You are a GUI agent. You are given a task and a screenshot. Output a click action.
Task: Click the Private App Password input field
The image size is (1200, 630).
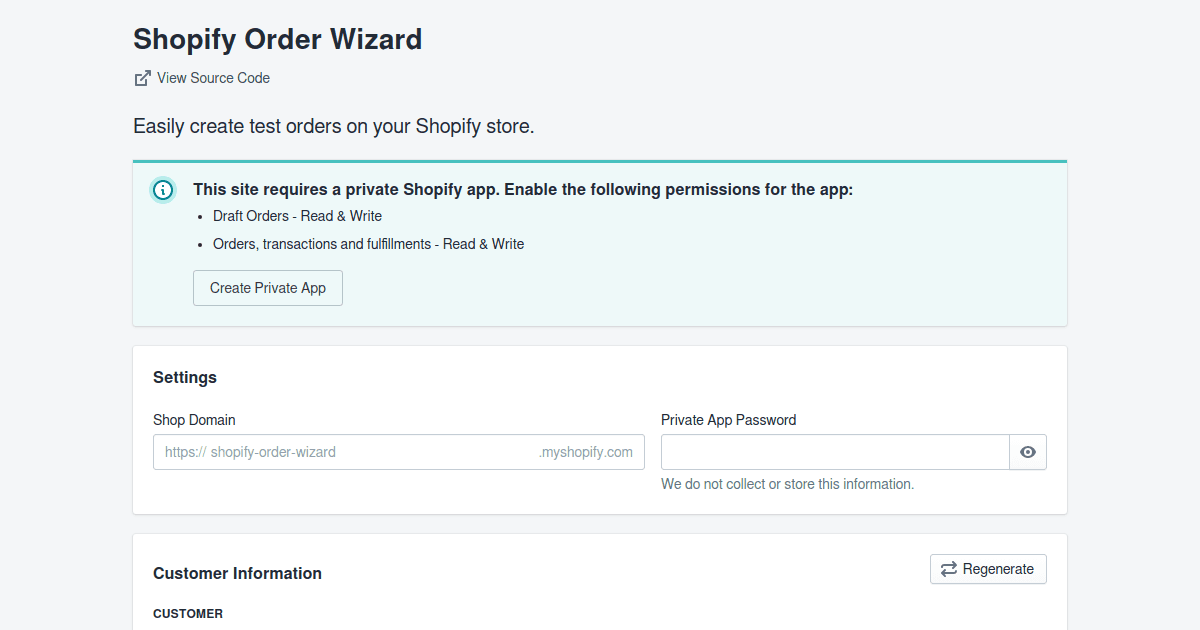click(x=835, y=452)
